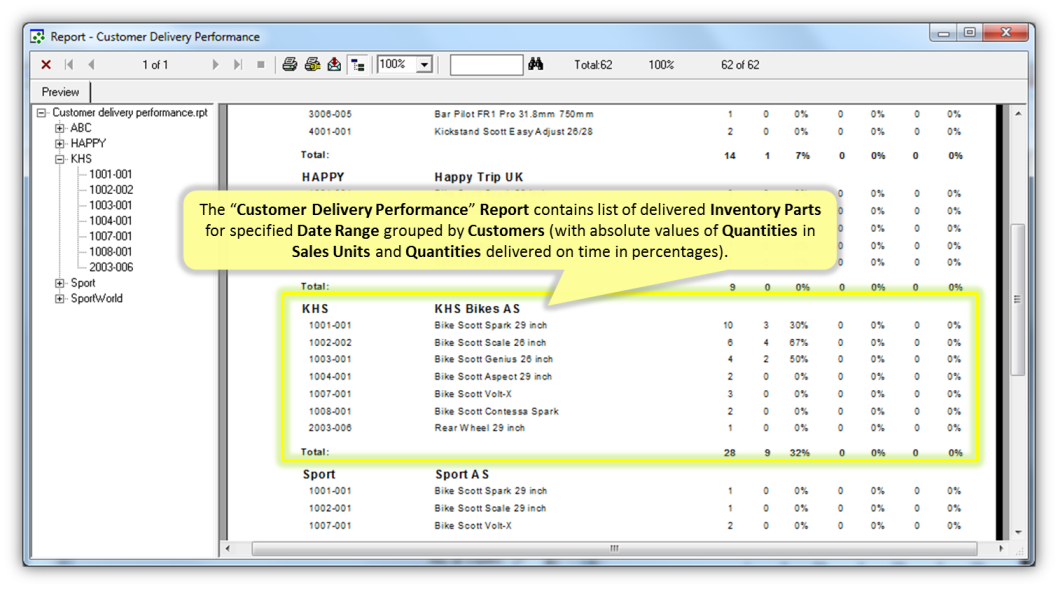Viewport: 1058px width, 589px height.
Task: Collapse the KHS group node
Action: click(60, 159)
